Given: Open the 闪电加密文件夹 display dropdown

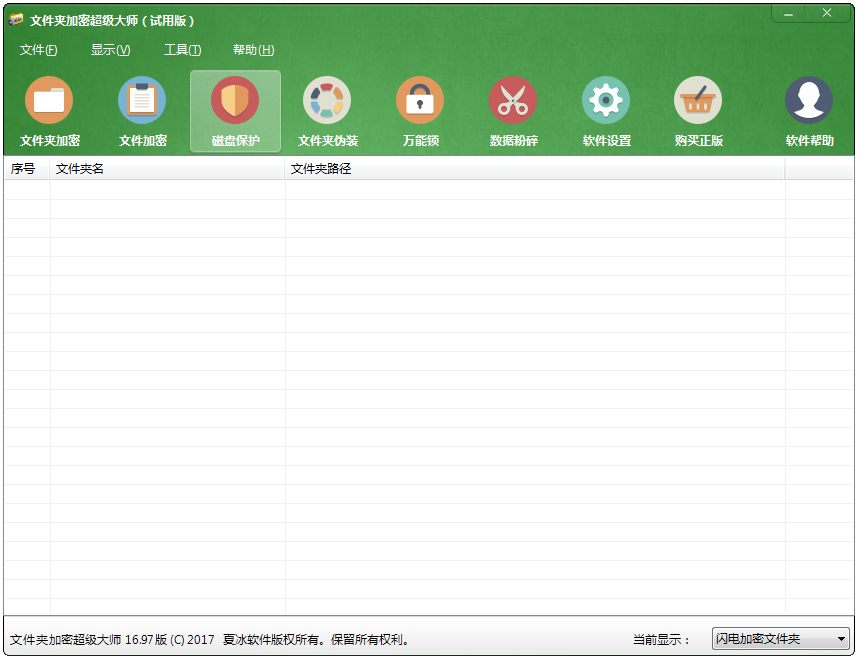Looking at the screenshot, I should click(781, 639).
